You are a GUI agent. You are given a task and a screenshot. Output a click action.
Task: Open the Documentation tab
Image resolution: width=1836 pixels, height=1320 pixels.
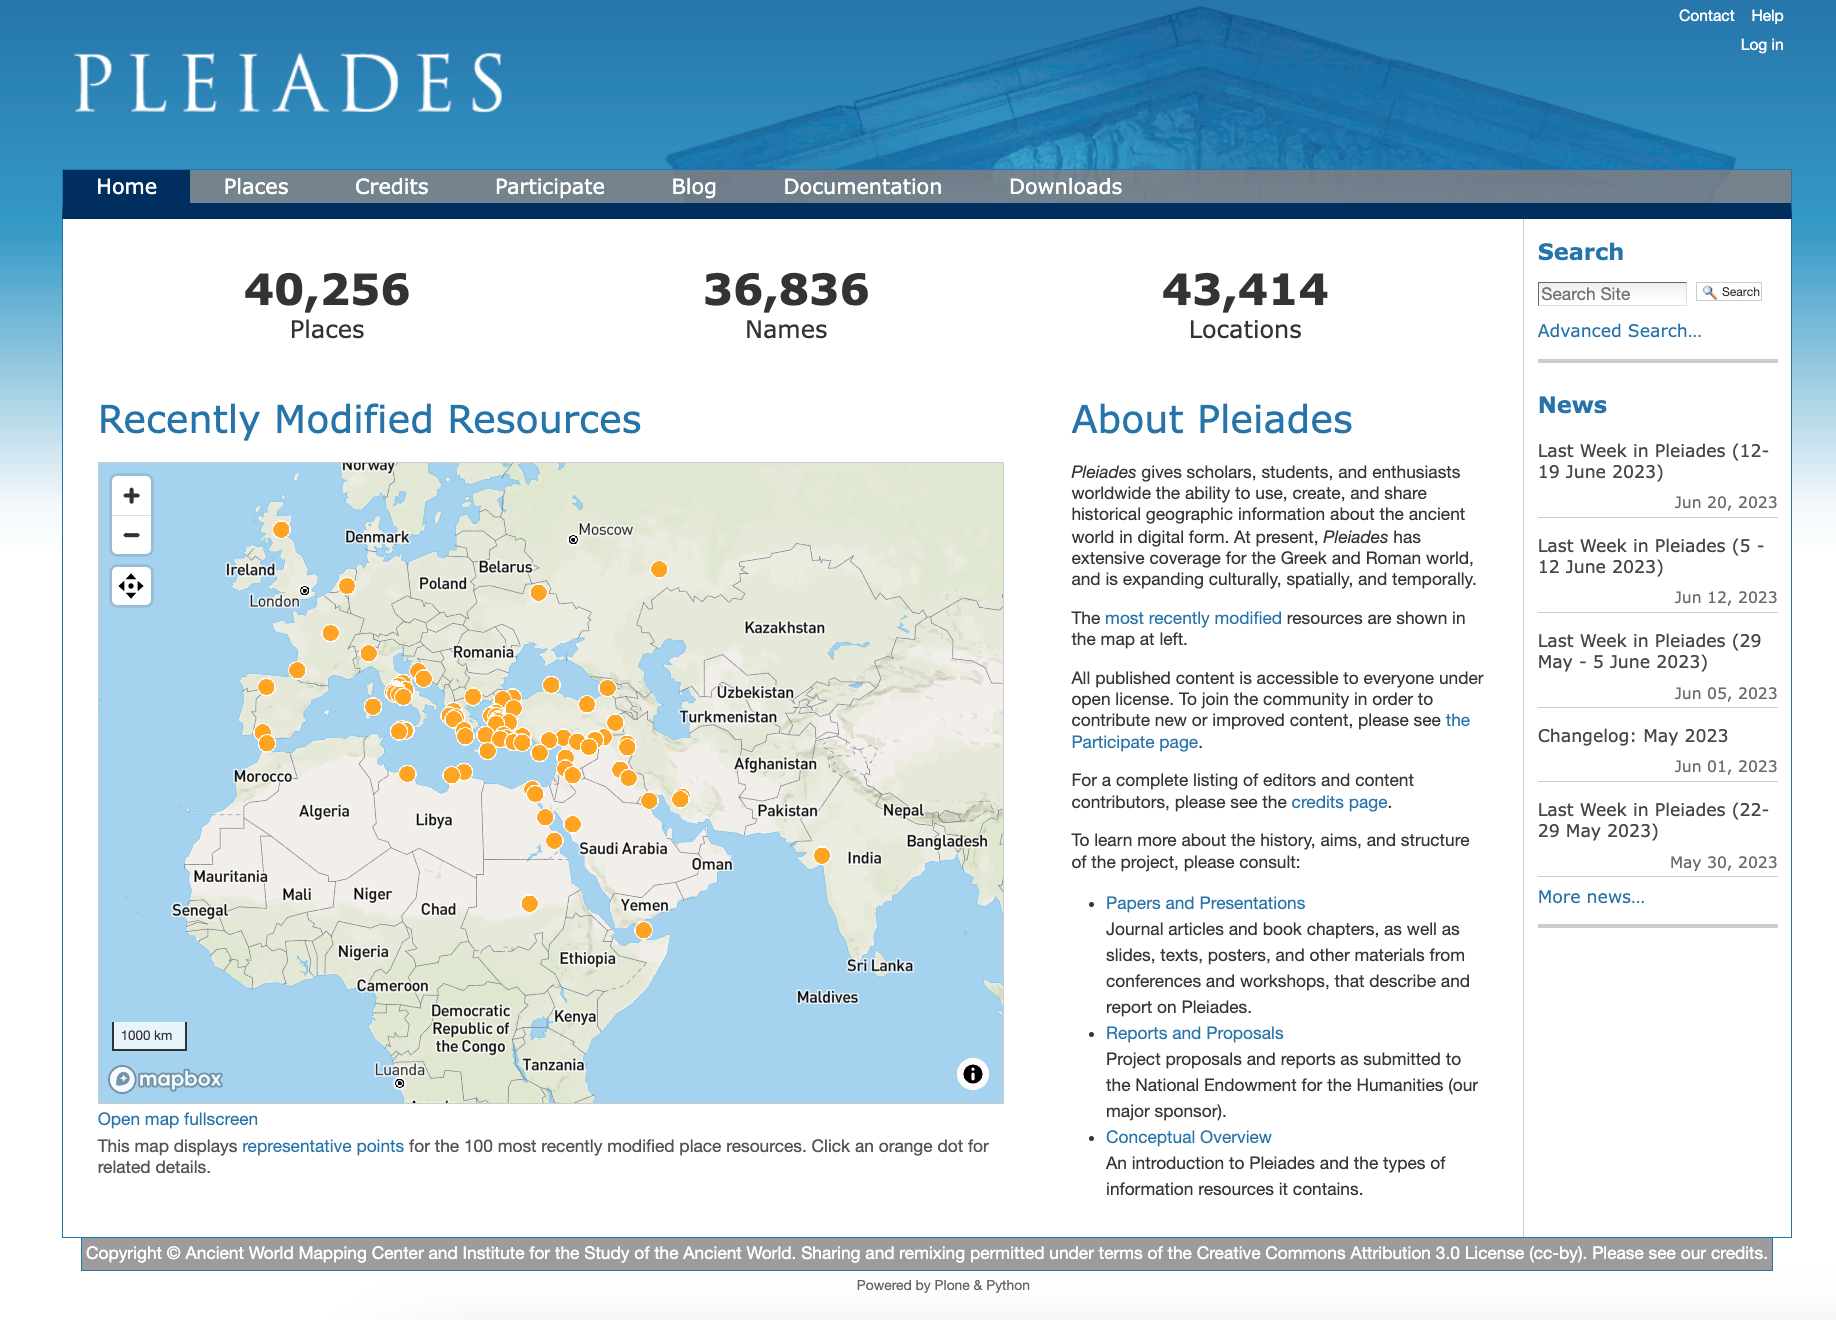click(862, 187)
